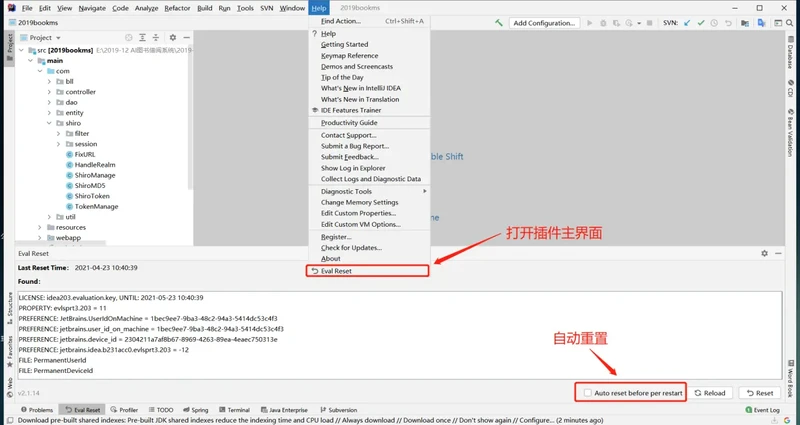Switch to the Terminal tool window tab
Screen dimensions: 800x425
coord(238,410)
